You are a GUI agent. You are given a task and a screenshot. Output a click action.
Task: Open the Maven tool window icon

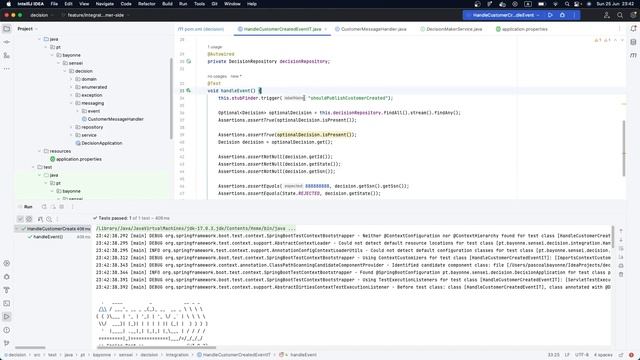pos(633,55)
